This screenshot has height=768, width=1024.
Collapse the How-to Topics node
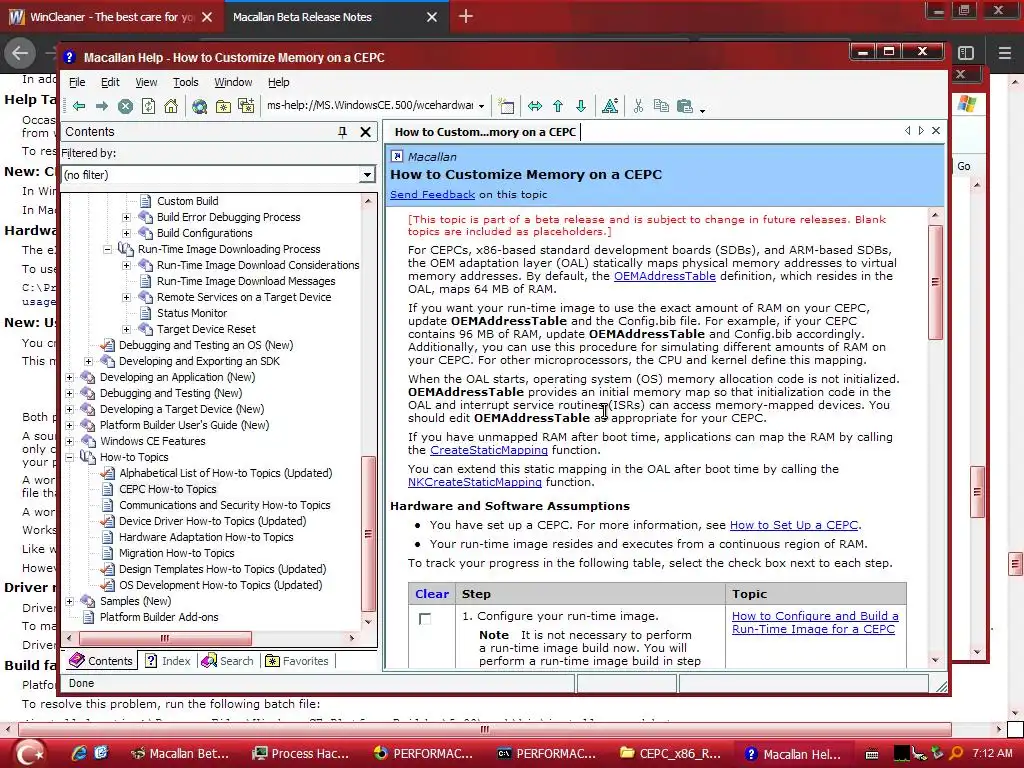click(70, 457)
